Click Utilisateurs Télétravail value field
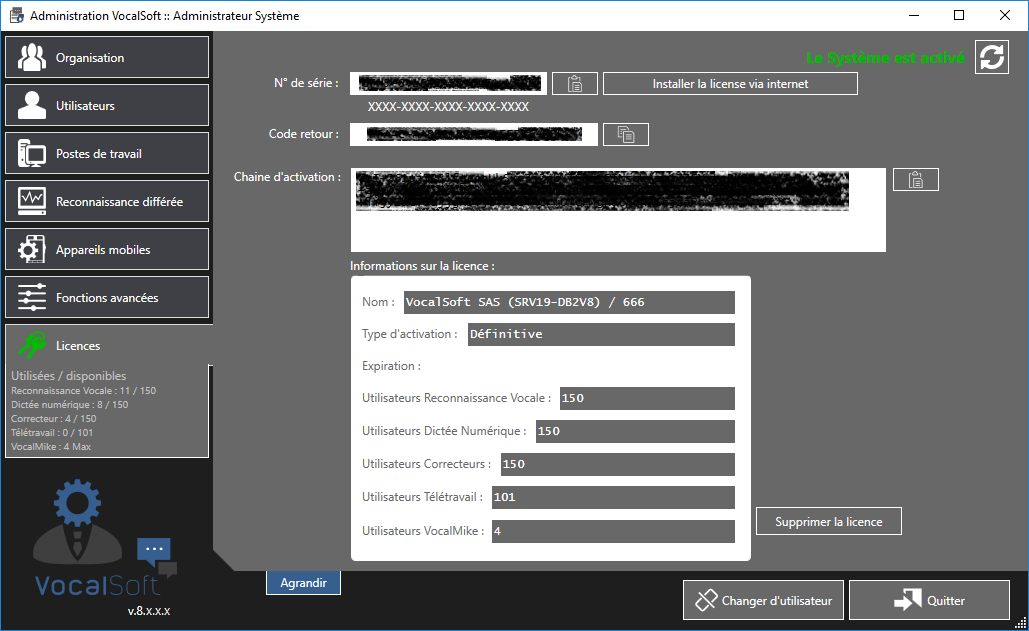Viewport: 1029px width, 631px height. tap(614, 497)
